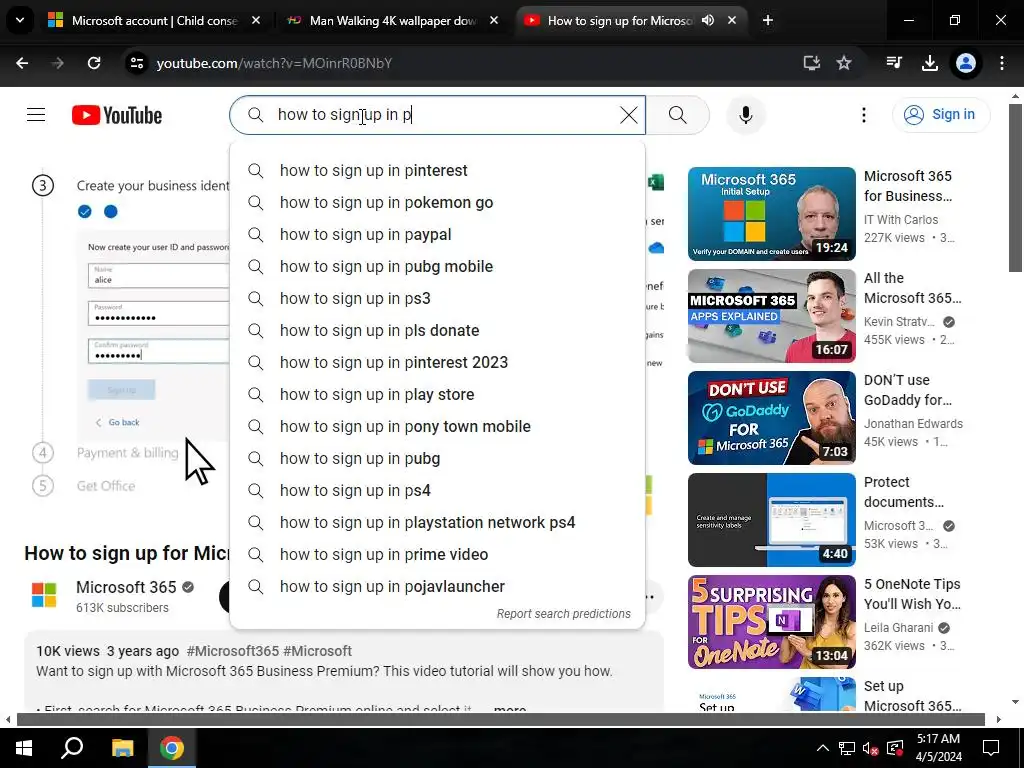
Task: Open Protect documents video thumbnail
Action: click(x=771, y=519)
